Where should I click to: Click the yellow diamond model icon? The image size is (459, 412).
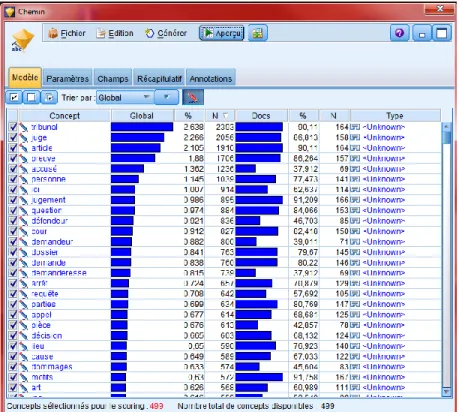22,40
